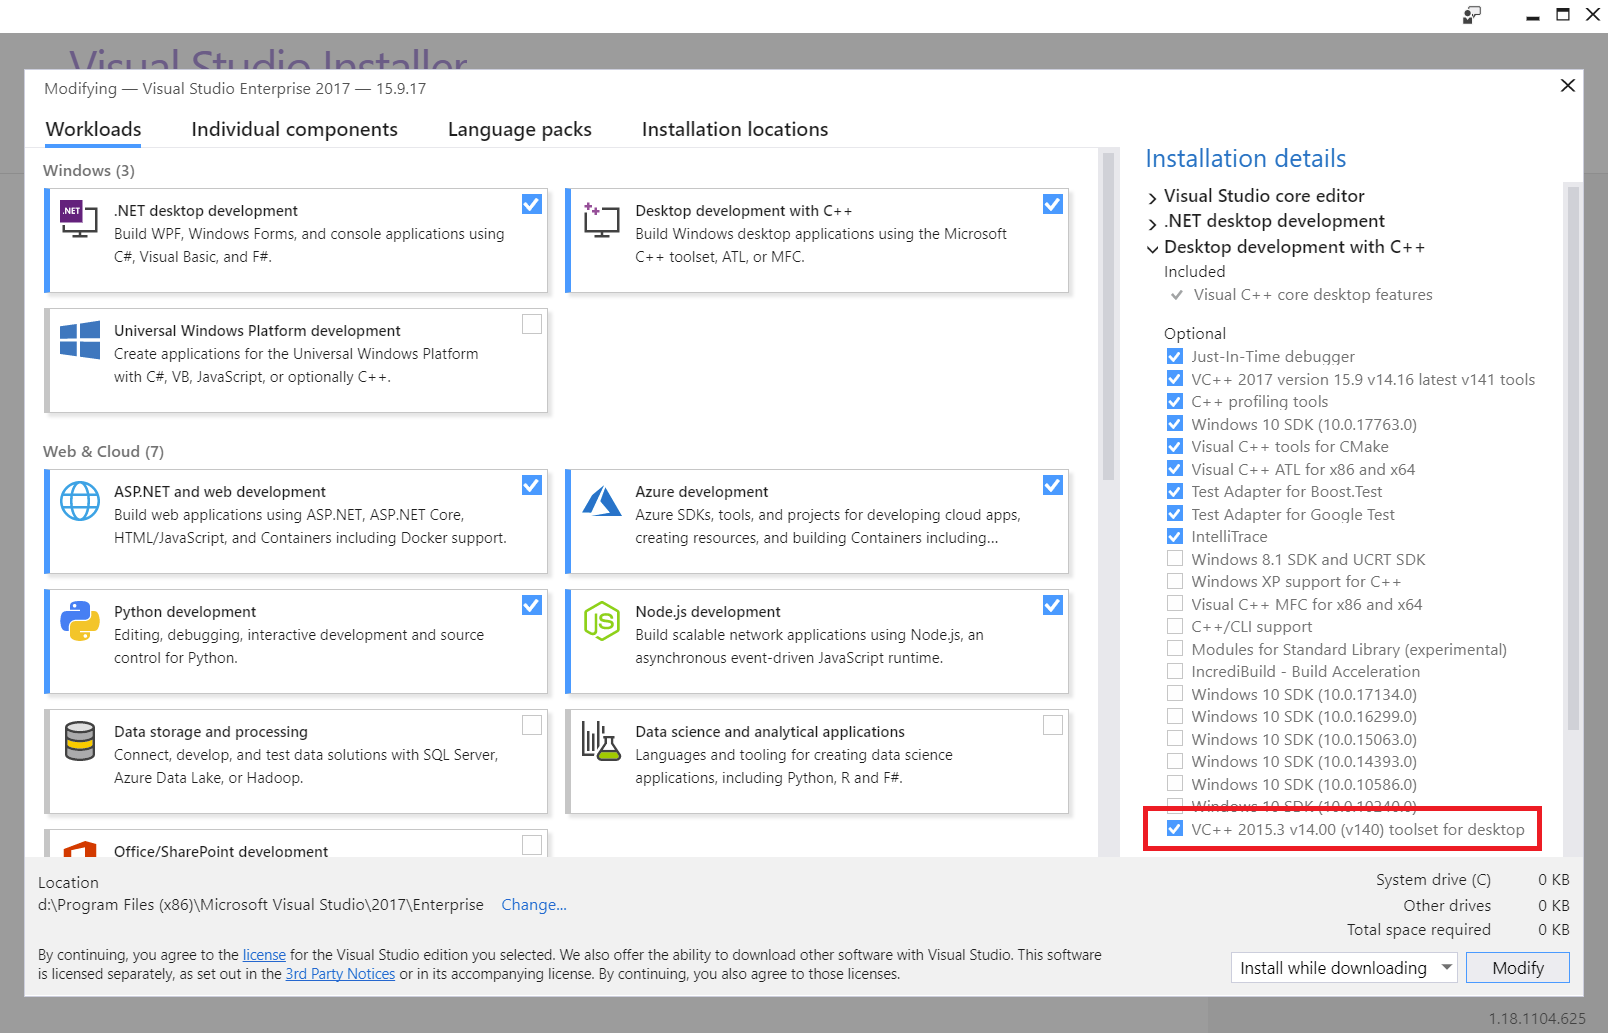1608x1033 pixels.
Task: Check Universal Windows Platform development workload
Action: (x=532, y=324)
